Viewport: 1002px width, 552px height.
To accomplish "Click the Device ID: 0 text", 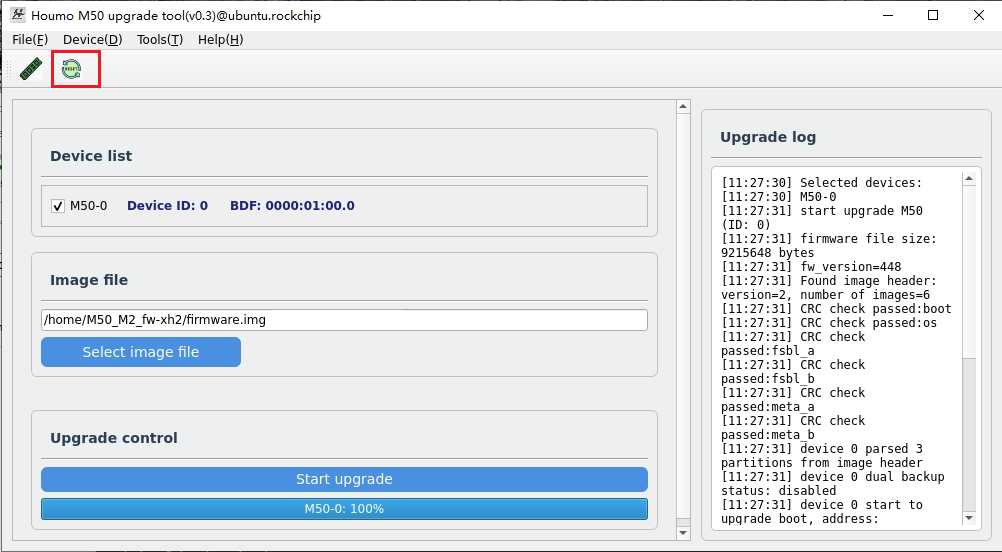I will click(x=167, y=206).
